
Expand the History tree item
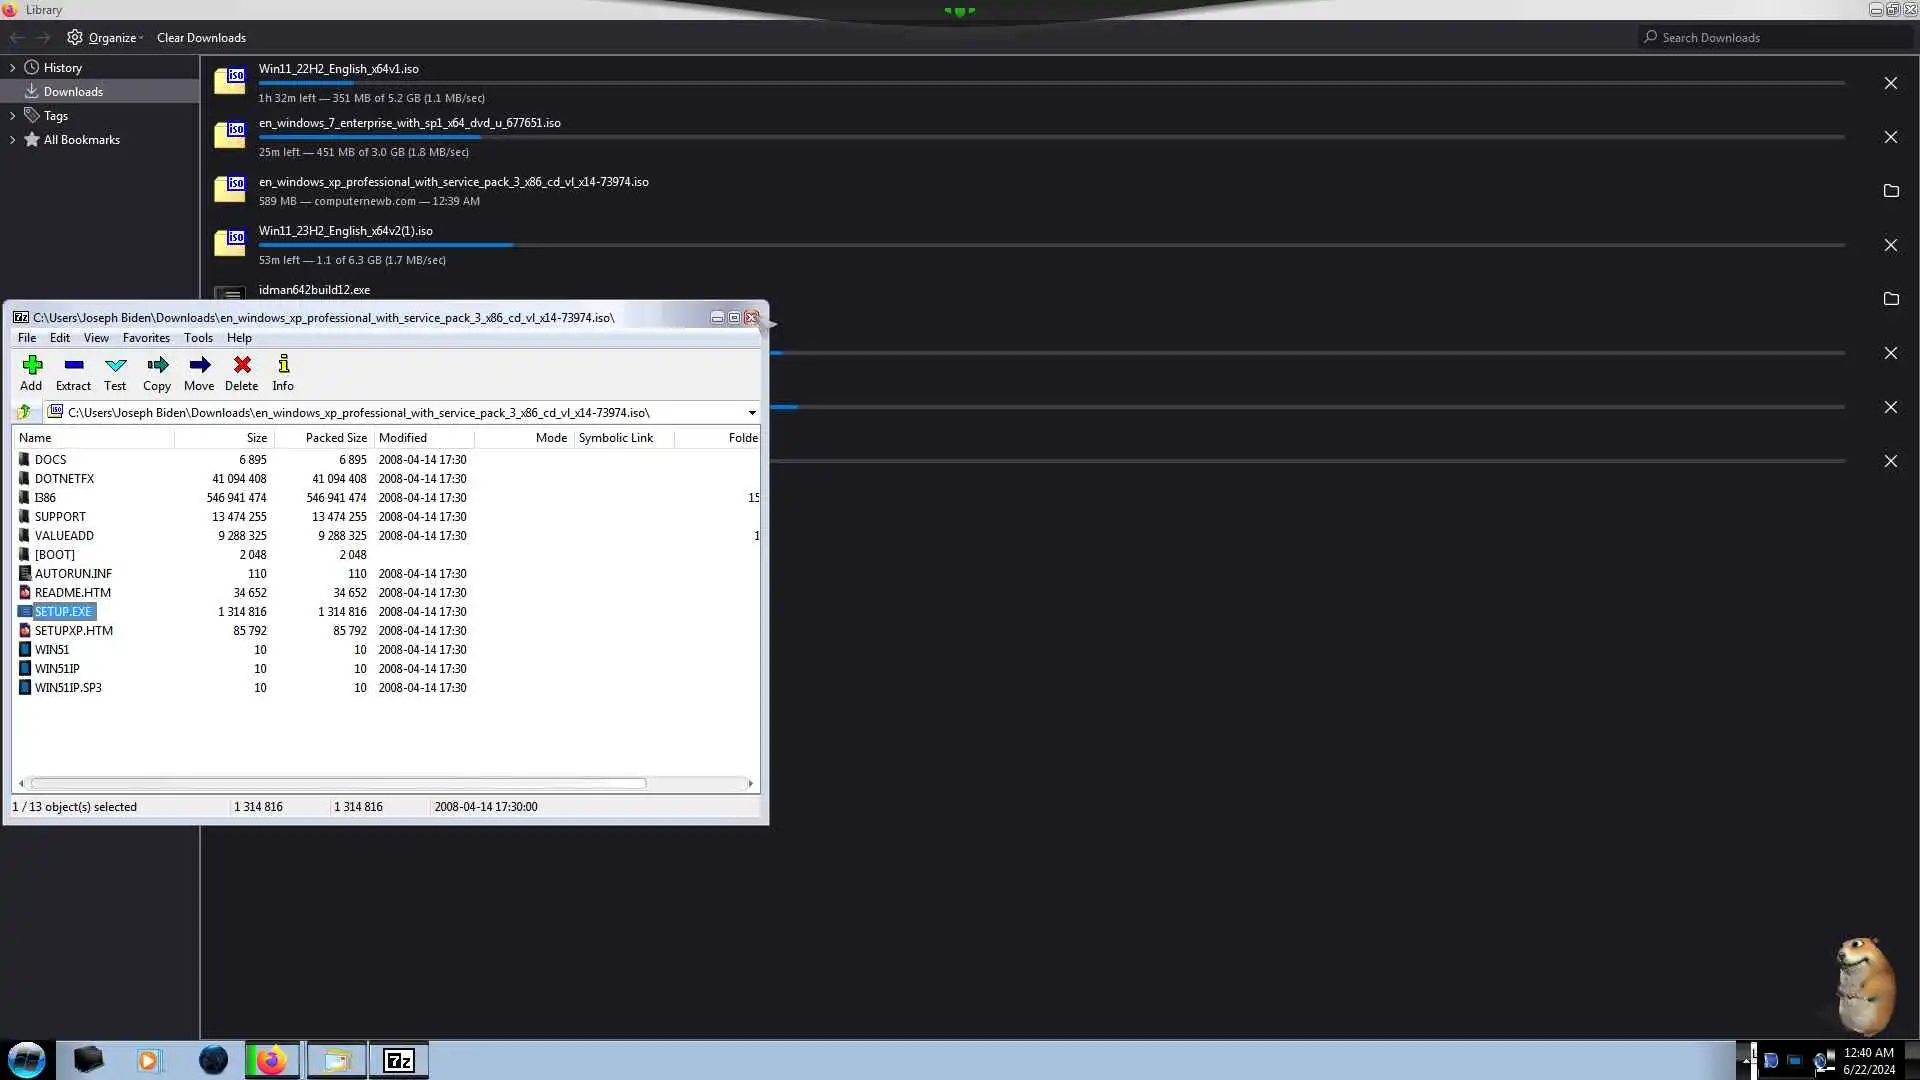click(x=12, y=68)
